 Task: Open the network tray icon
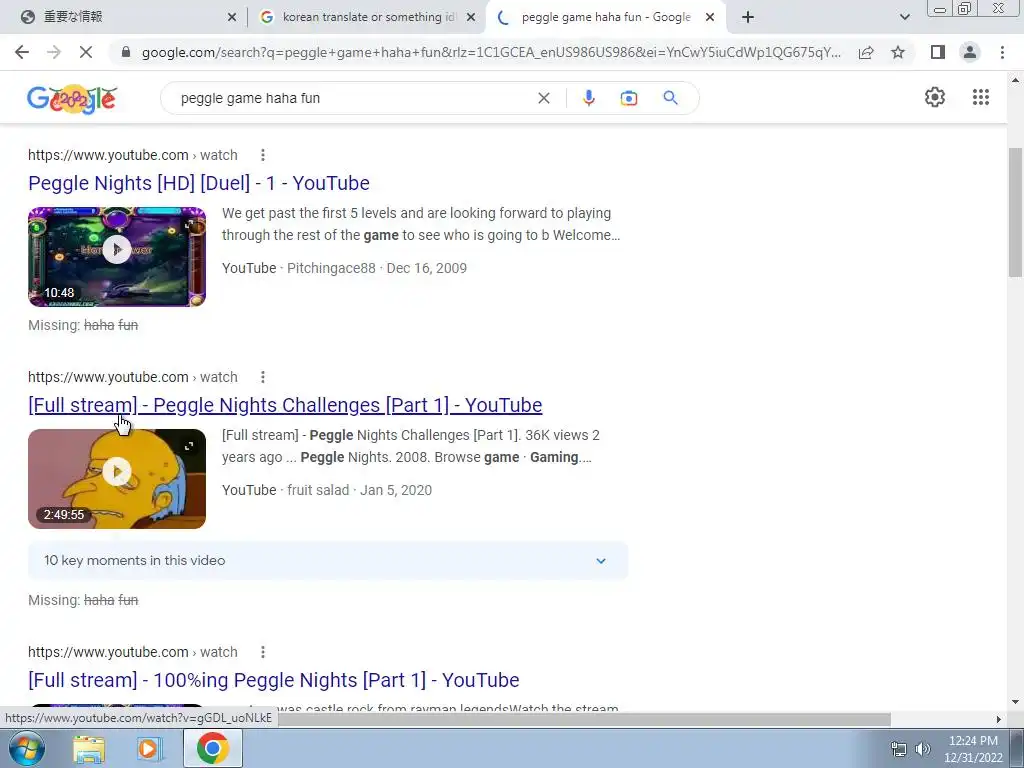(899, 749)
